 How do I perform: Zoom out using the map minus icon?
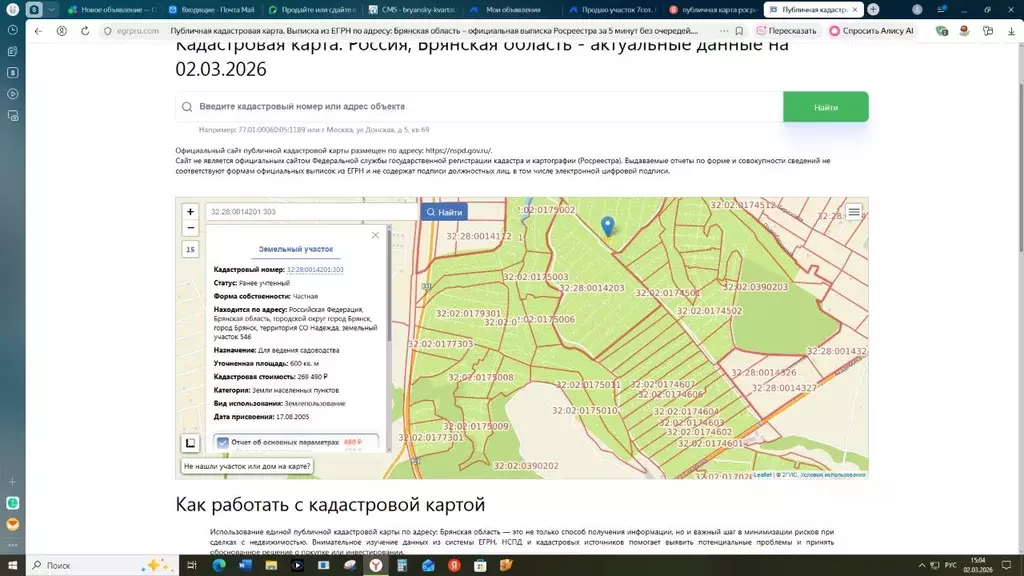click(189, 227)
